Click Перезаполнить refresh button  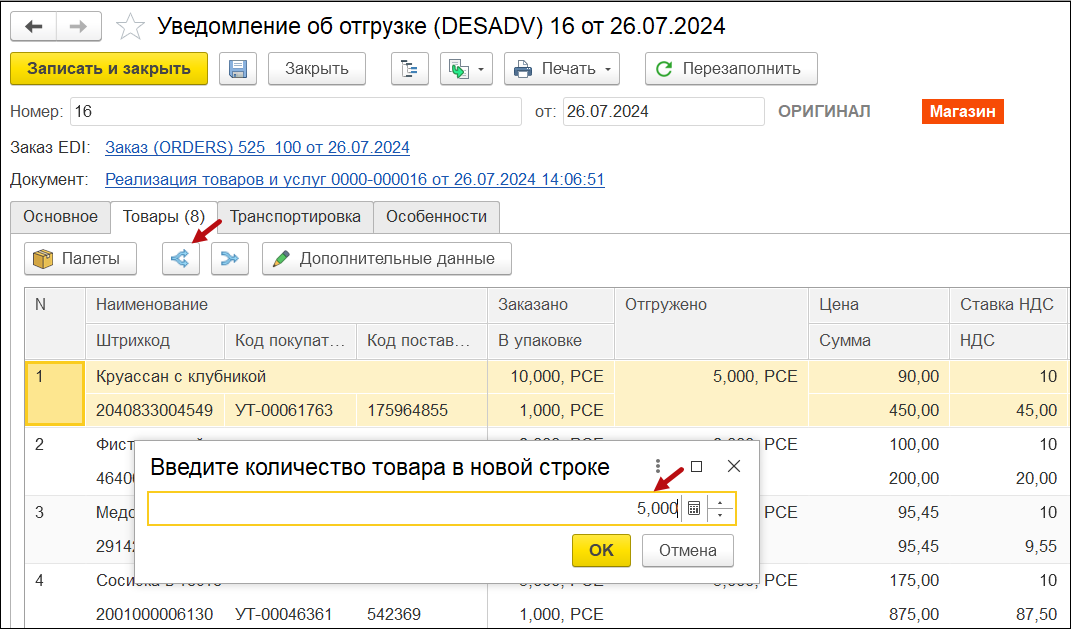[x=732, y=68]
